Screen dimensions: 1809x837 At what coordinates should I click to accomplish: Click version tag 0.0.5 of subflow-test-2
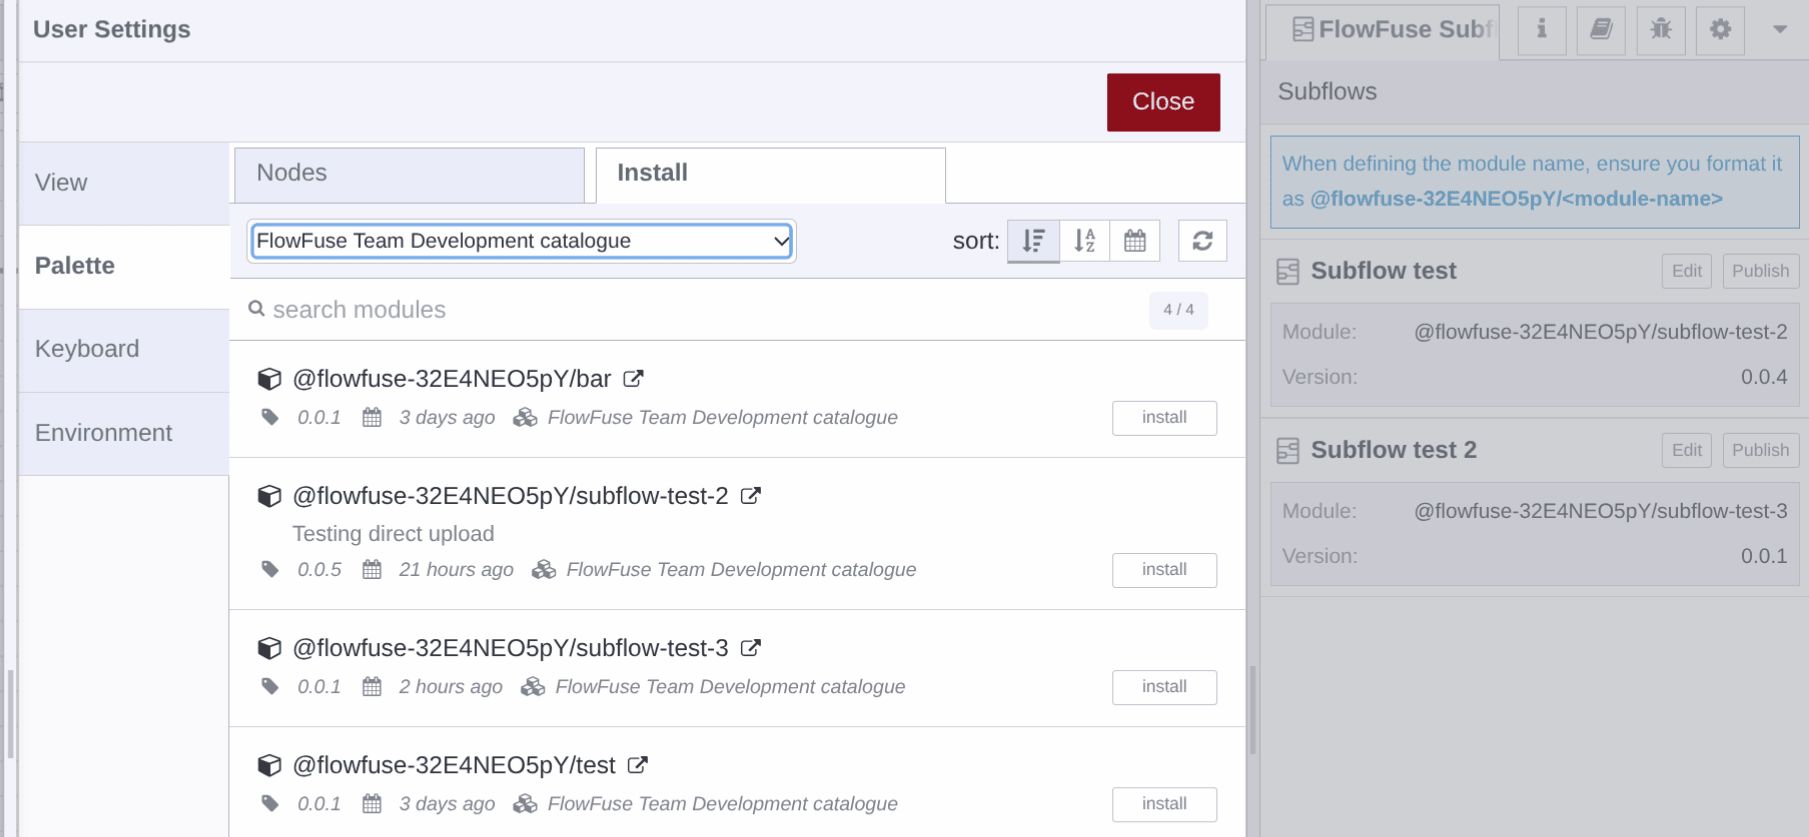point(319,570)
